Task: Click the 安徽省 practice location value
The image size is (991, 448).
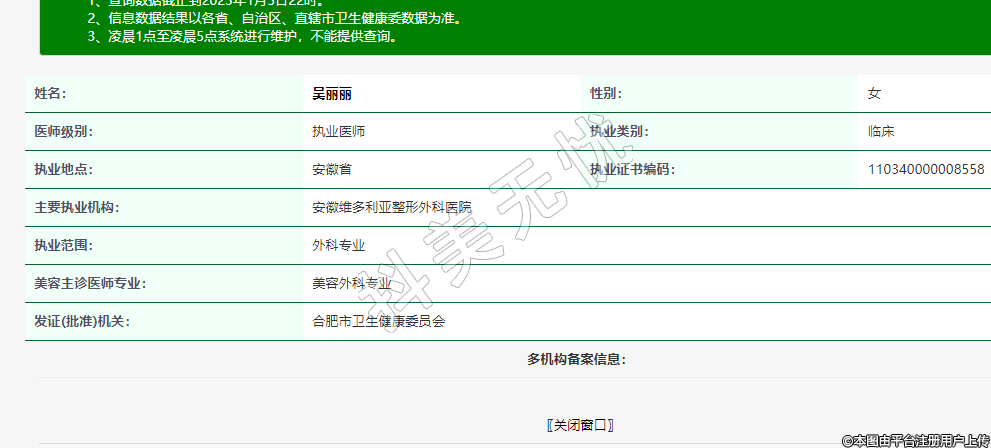Action: coord(332,169)
